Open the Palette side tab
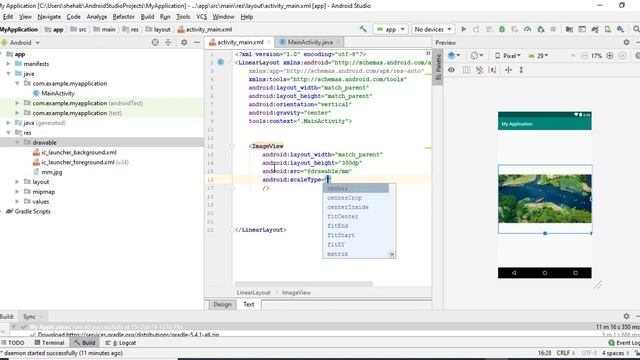 (x=438, y=67)
